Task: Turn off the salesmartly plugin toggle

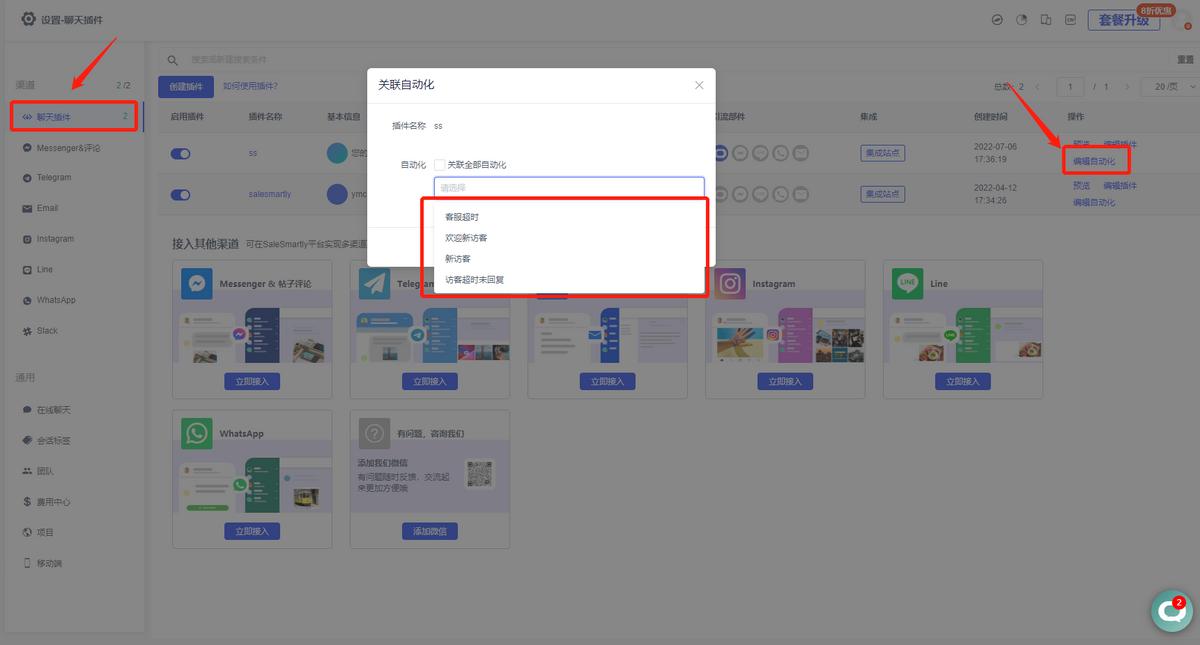Action: [180, 194]
